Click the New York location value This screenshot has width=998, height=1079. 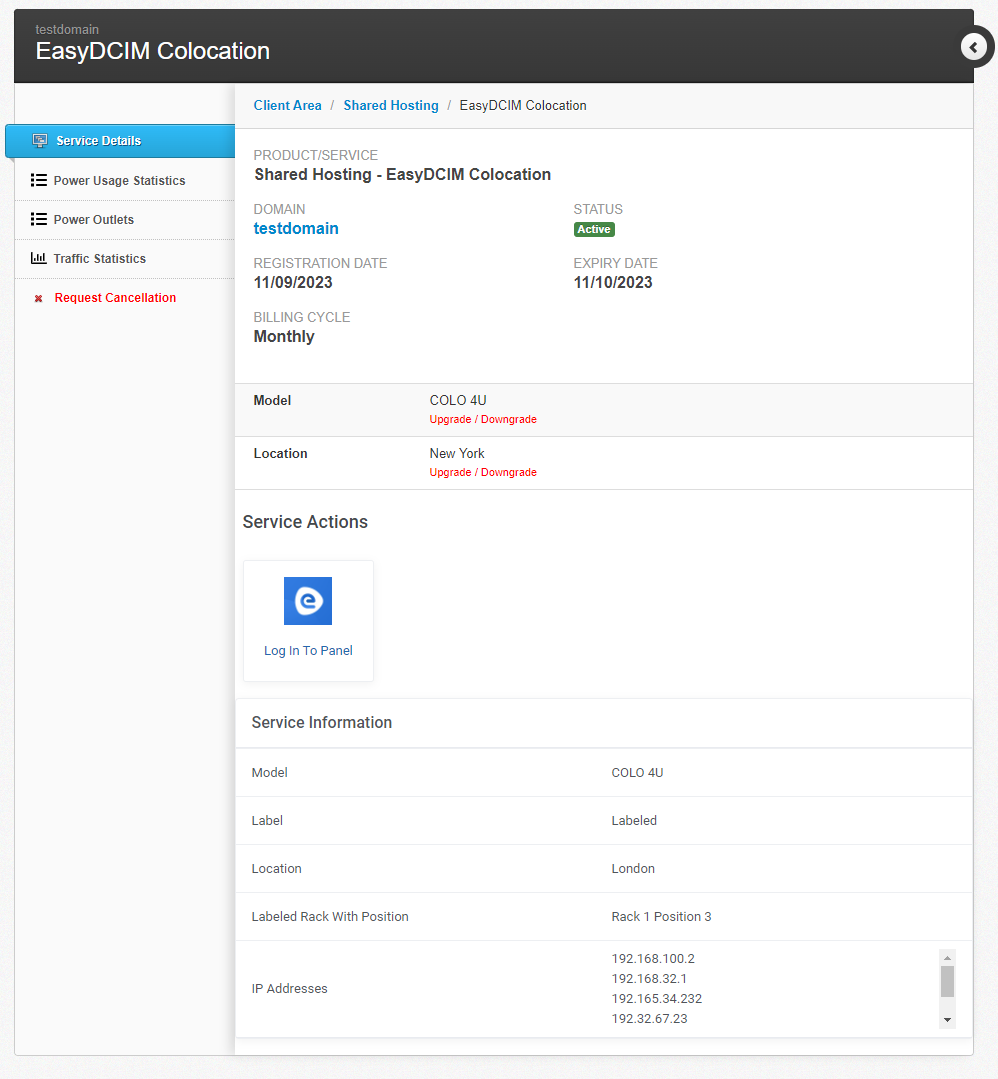point(457,453)
